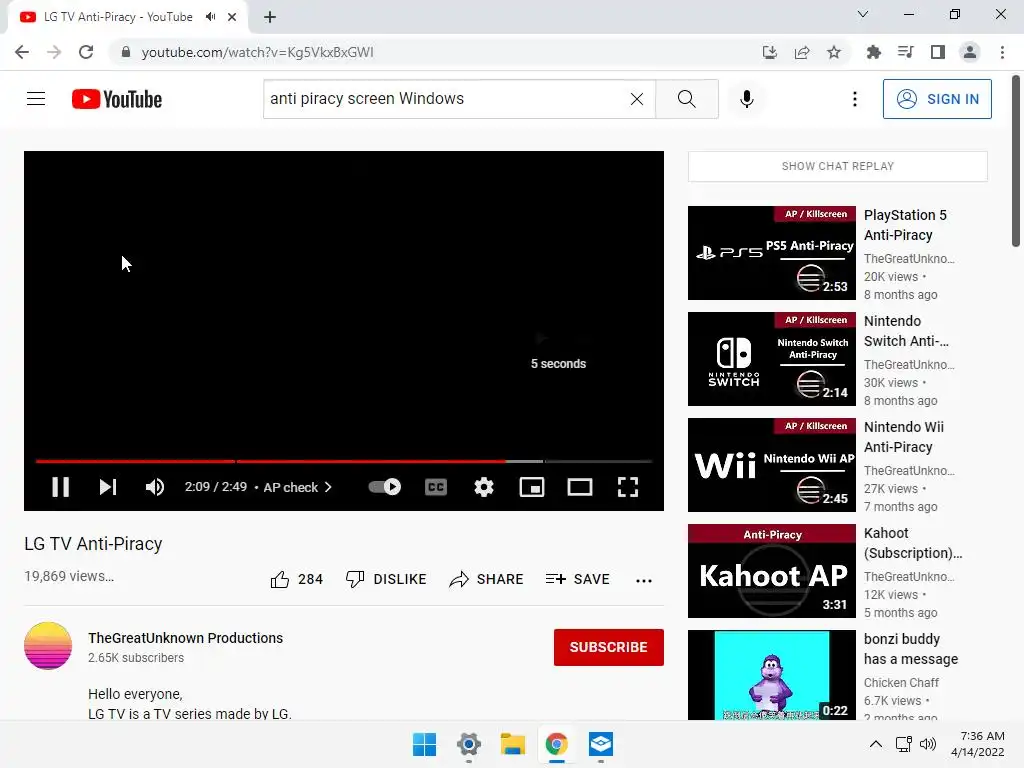Image resolution: width=1024 pixels, height=768 pixels.
Task: Open the Windows Start menu
Action: 424,744
